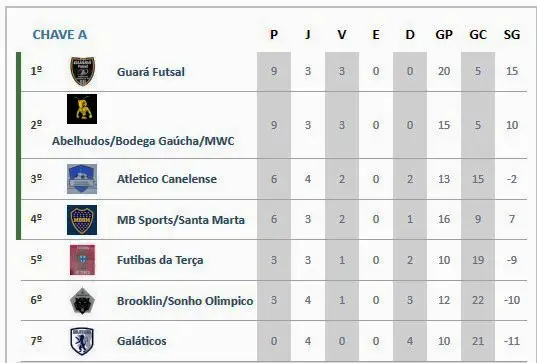The image size is (537, 363).
Task: Click the P points column header
Action: 274,35
